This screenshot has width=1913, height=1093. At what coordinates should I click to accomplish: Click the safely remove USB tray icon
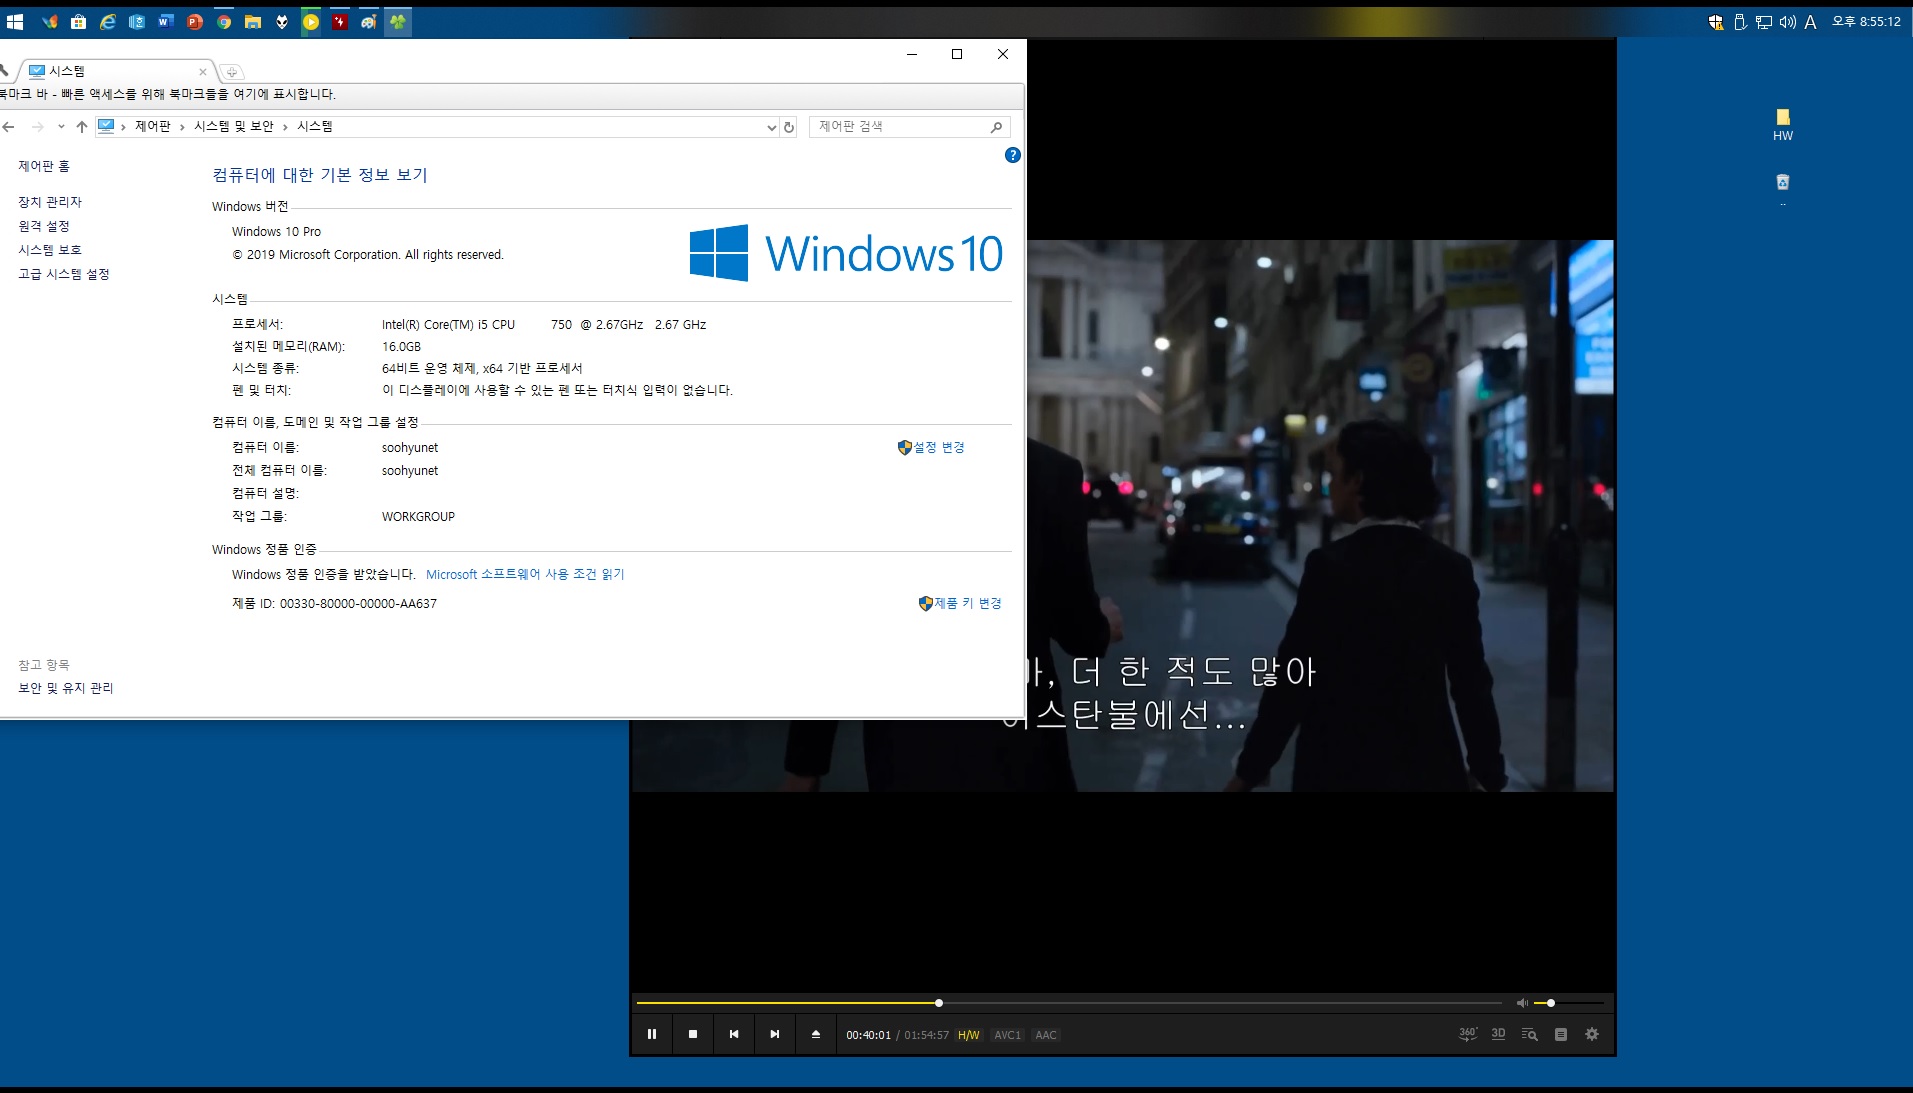1740,22
